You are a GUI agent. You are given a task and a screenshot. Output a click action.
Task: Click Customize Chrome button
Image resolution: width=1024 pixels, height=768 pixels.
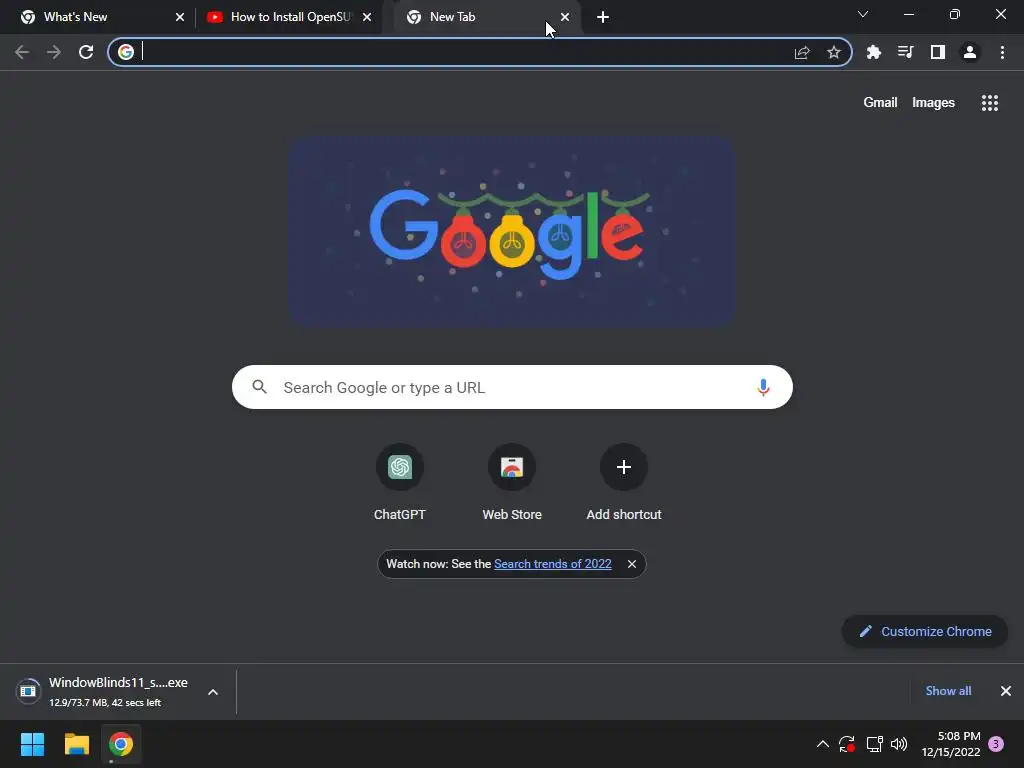pyautogui.click(x=925, y=632)
